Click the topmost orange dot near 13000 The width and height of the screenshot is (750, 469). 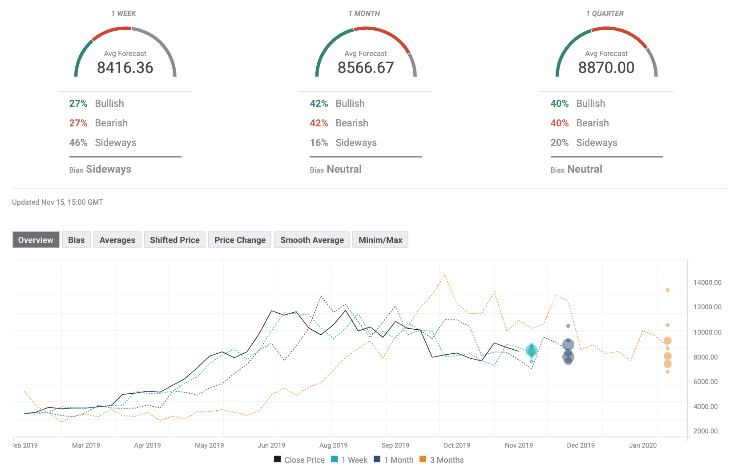tap(667, 290)
